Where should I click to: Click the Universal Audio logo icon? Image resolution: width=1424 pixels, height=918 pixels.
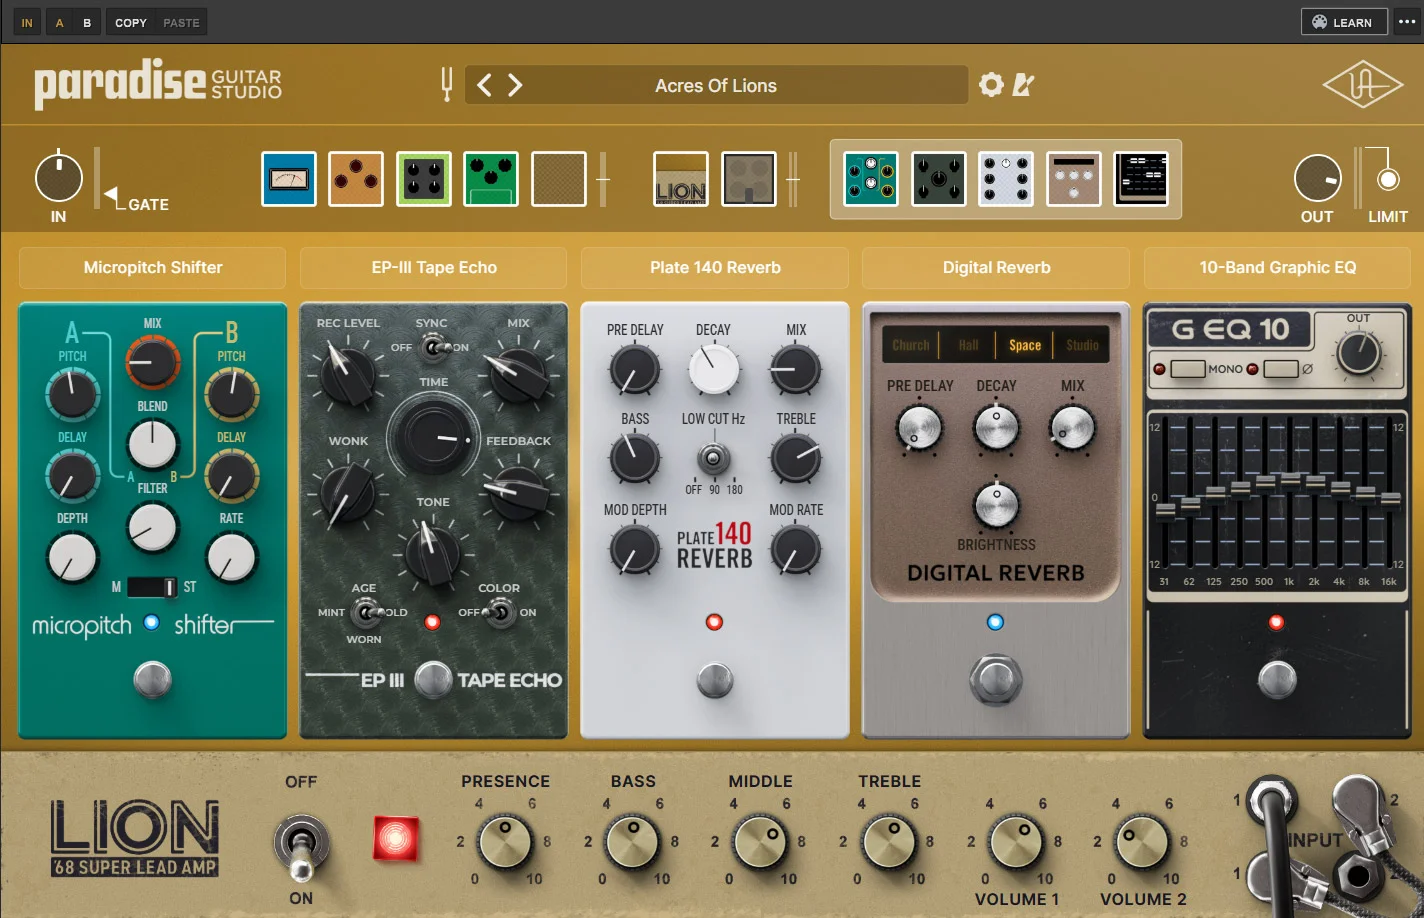point(1363,86)
